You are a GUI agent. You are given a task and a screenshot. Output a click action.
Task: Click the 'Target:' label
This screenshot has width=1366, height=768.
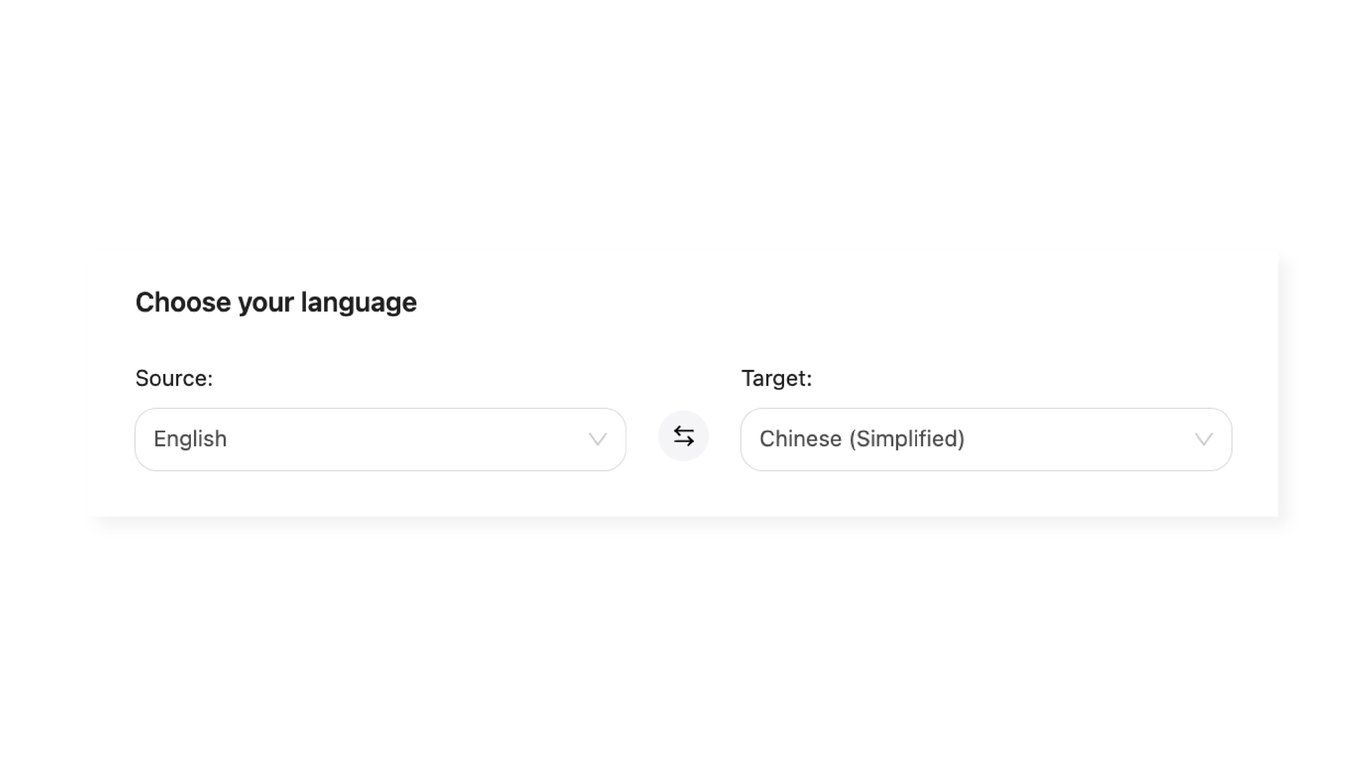click(x=776, y=378)
